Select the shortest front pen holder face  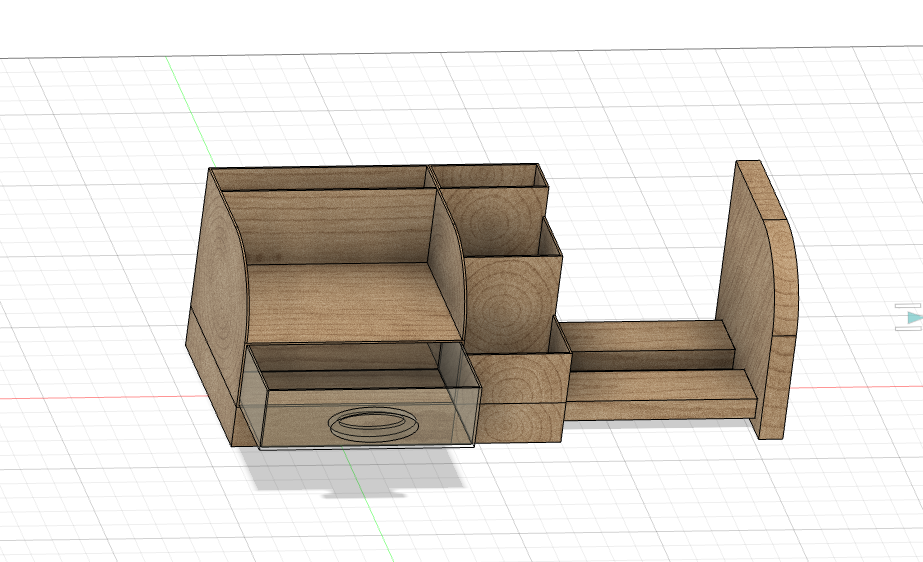519,378
